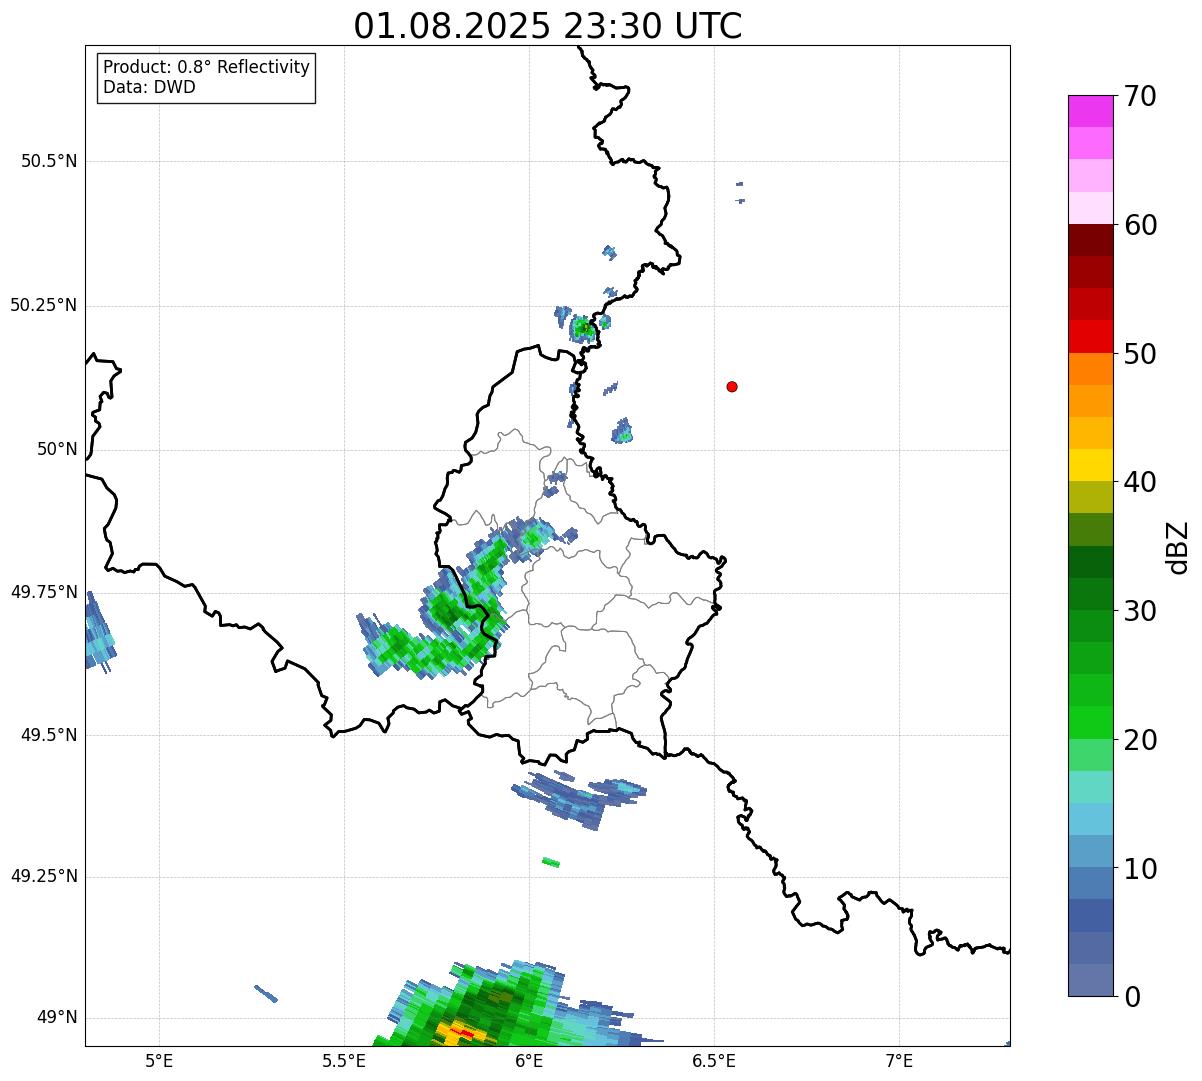Screen dimensions: 1202x1081
Task: Click the colorbar tick value 30
Action: point(1140,611)
